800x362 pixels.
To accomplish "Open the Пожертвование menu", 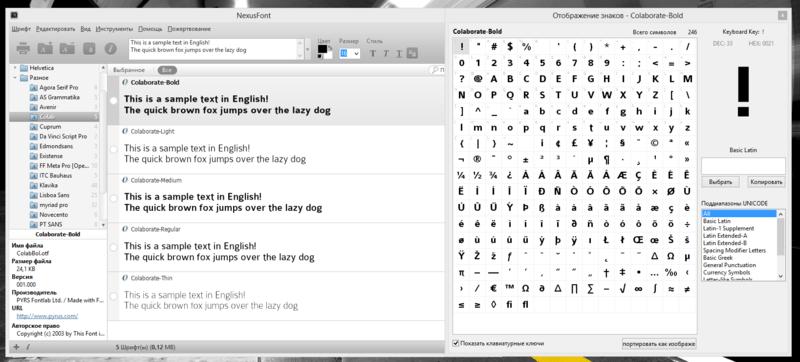I will (x=189, y=29).
